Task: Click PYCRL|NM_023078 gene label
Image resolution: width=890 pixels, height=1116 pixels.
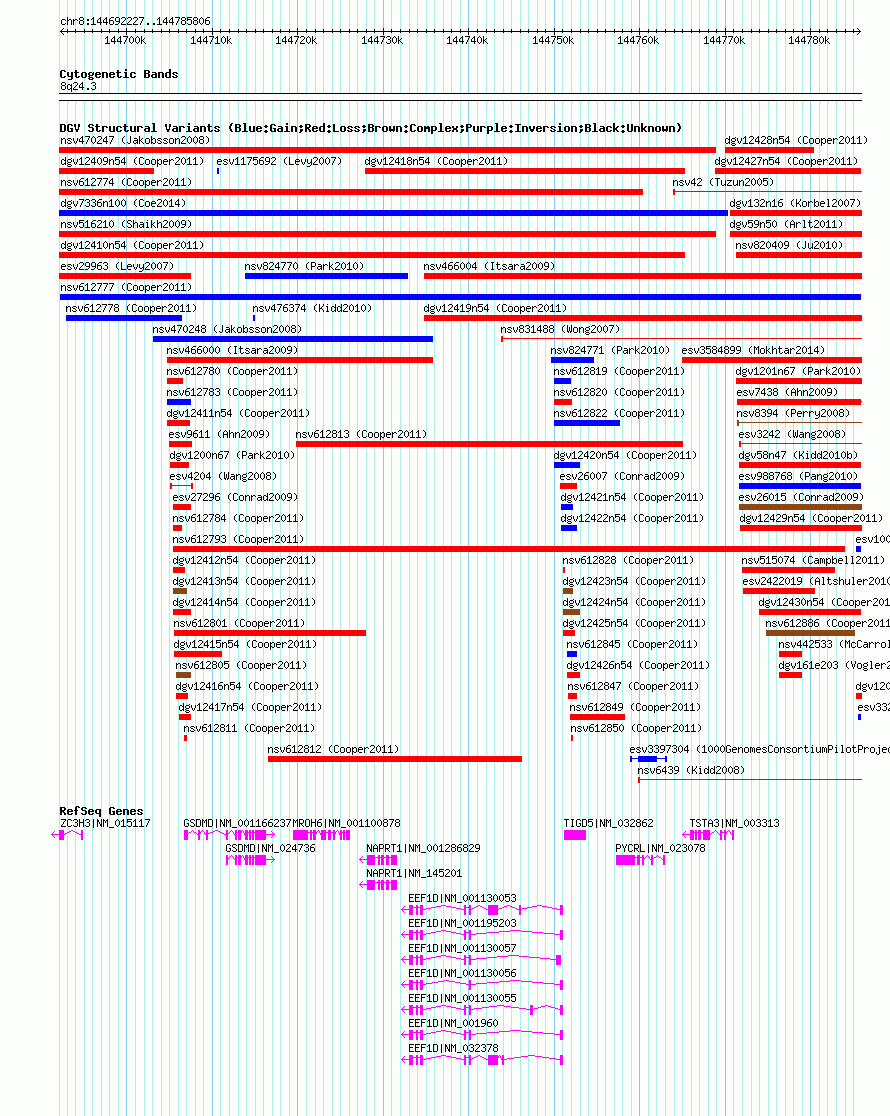Action: tap(661, 848)
